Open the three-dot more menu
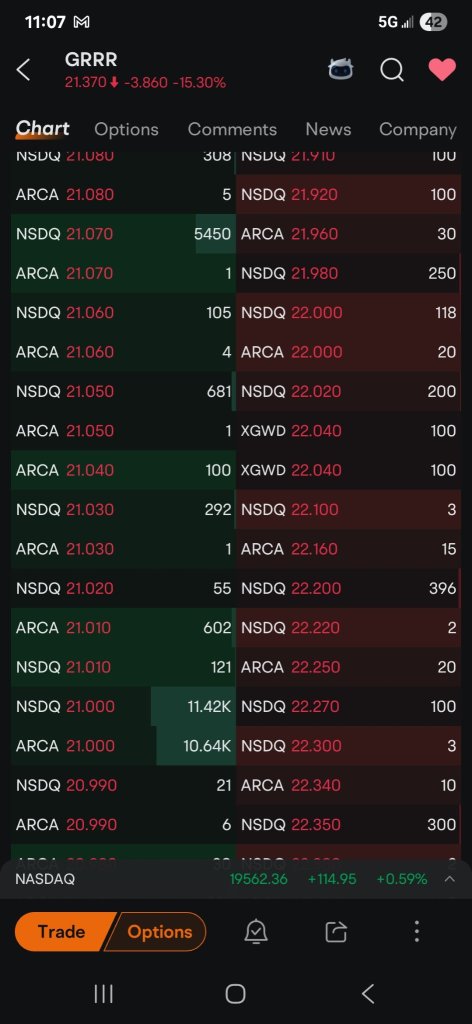Image resolution: width=472 pixels, height=1024 pixels. 417,931
